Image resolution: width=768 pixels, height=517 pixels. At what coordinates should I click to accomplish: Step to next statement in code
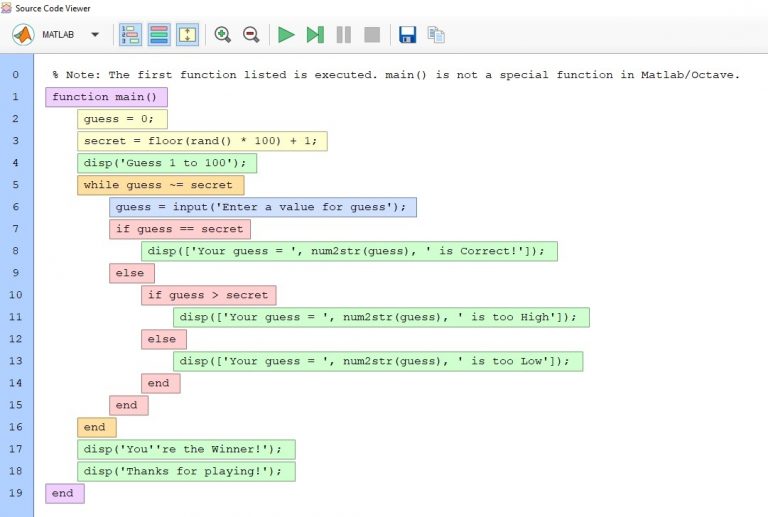click(x=315, y=35)
